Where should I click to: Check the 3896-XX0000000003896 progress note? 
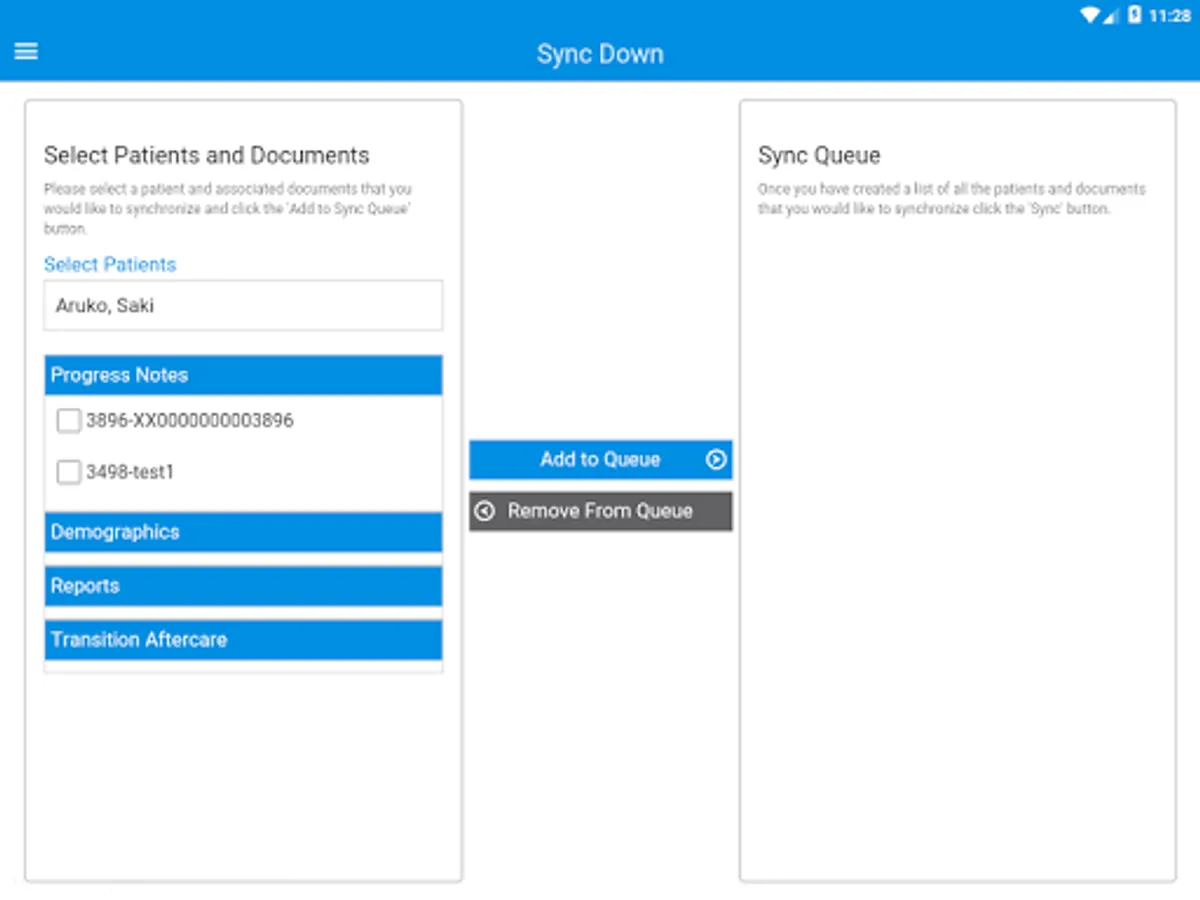click(x=69, y=421)
